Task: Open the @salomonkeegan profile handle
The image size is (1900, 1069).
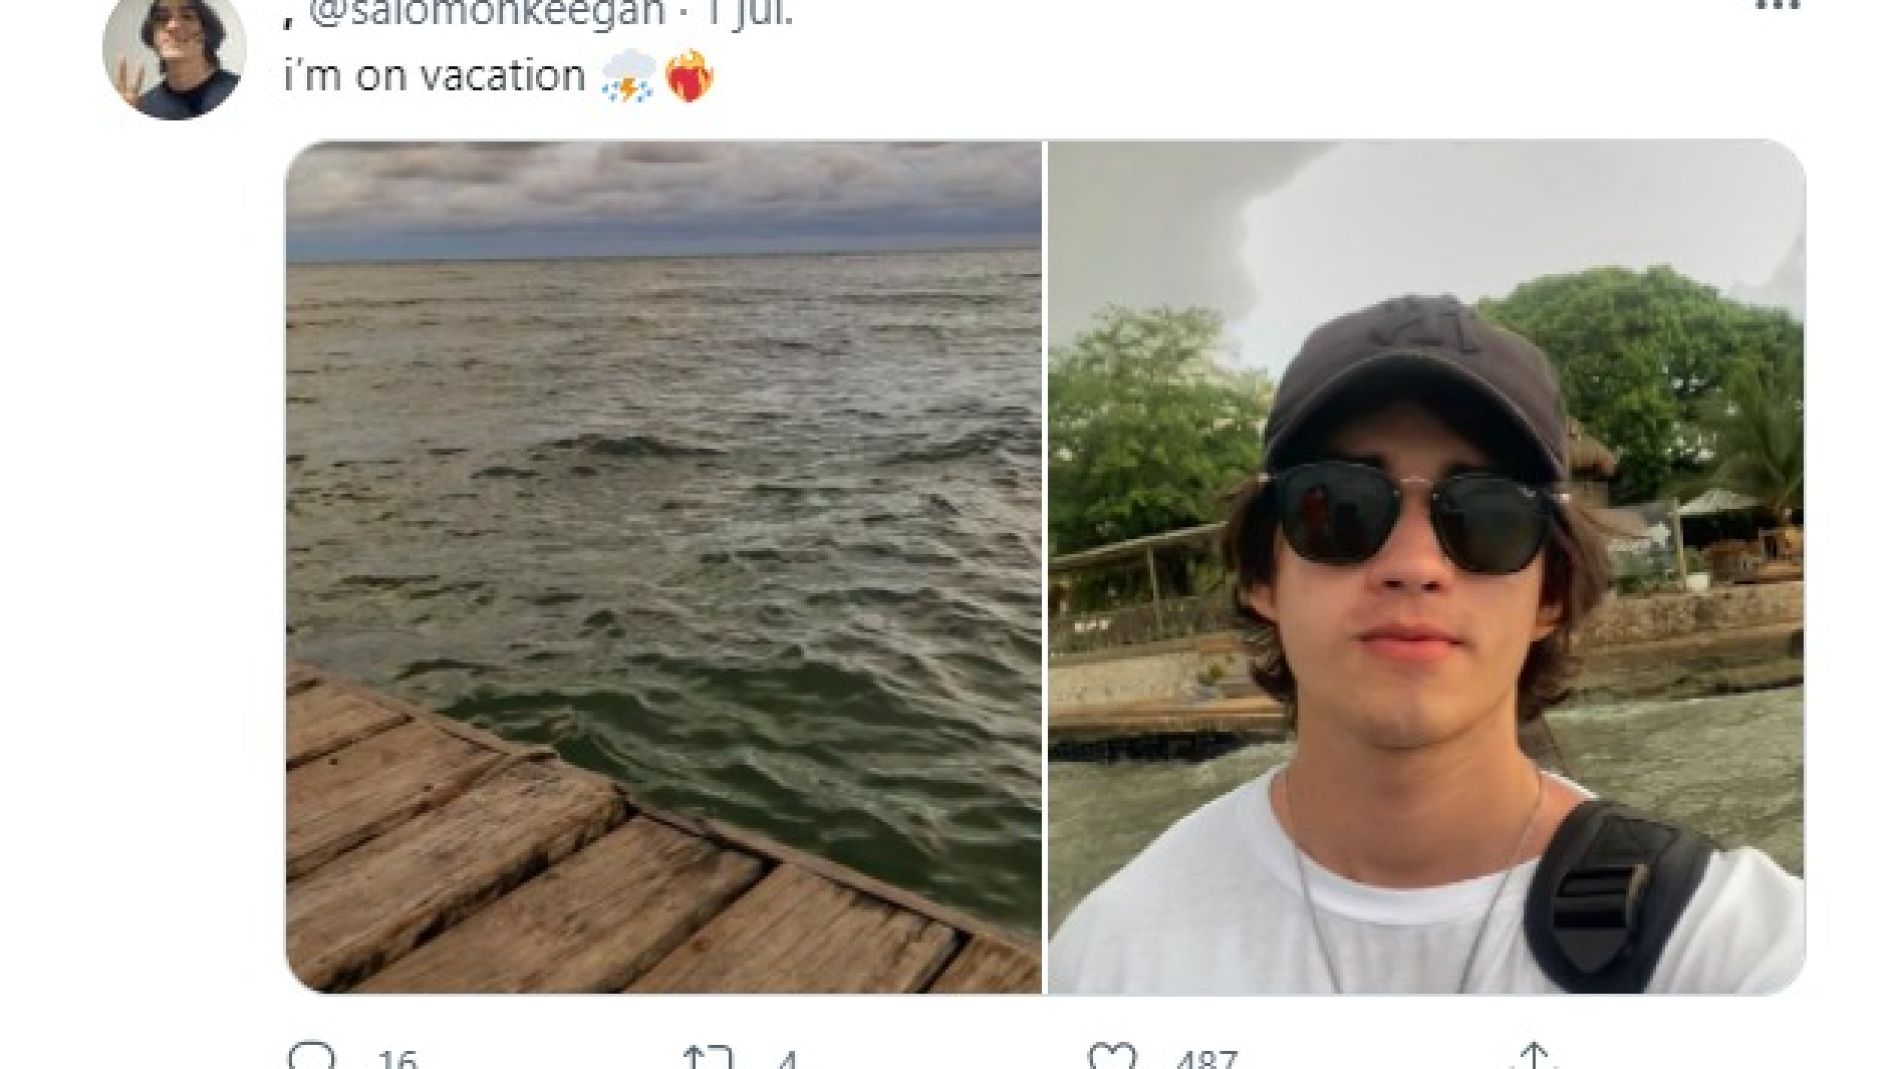Action: point(489,10)
